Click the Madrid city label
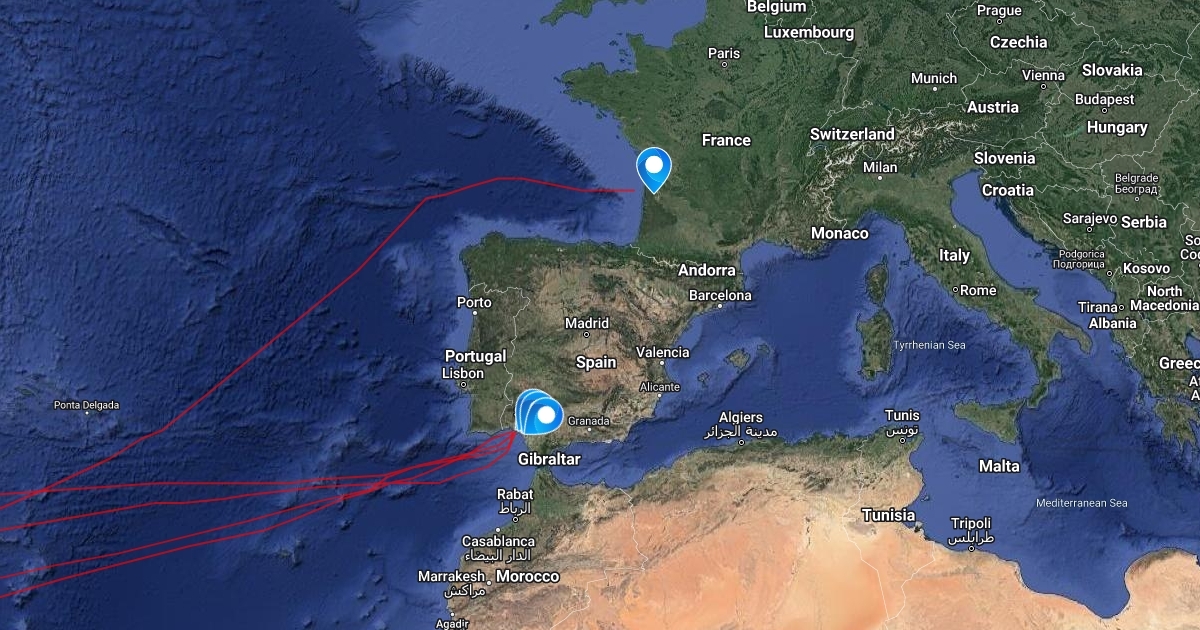This screenshot has width=1200, height=630. click(x=587, y=323)
